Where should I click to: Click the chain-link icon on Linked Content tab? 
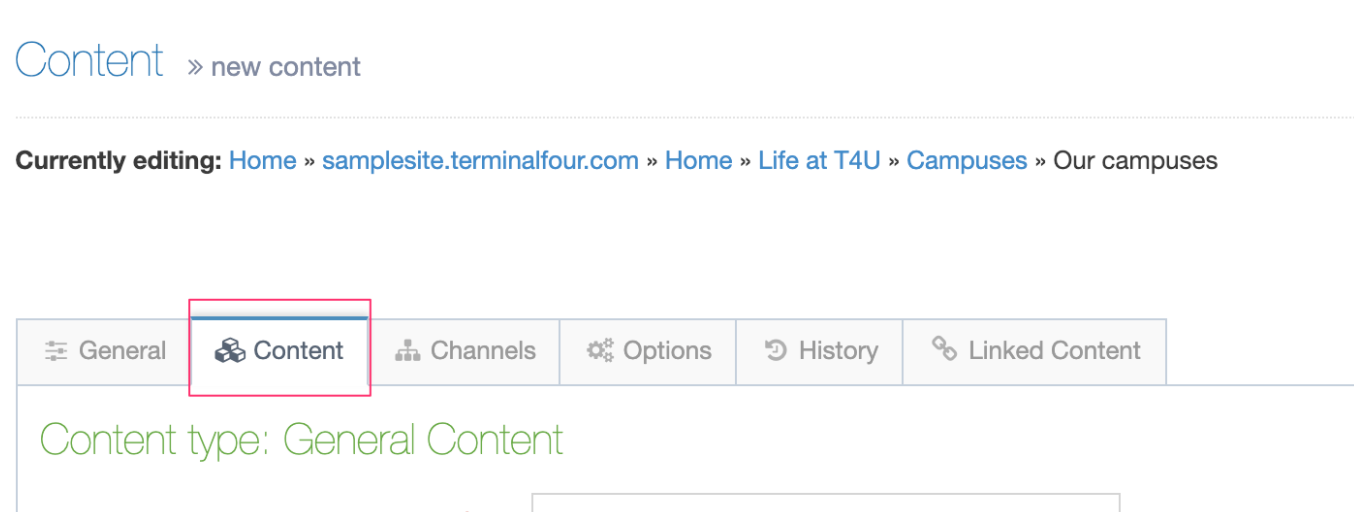click(945, 348)
